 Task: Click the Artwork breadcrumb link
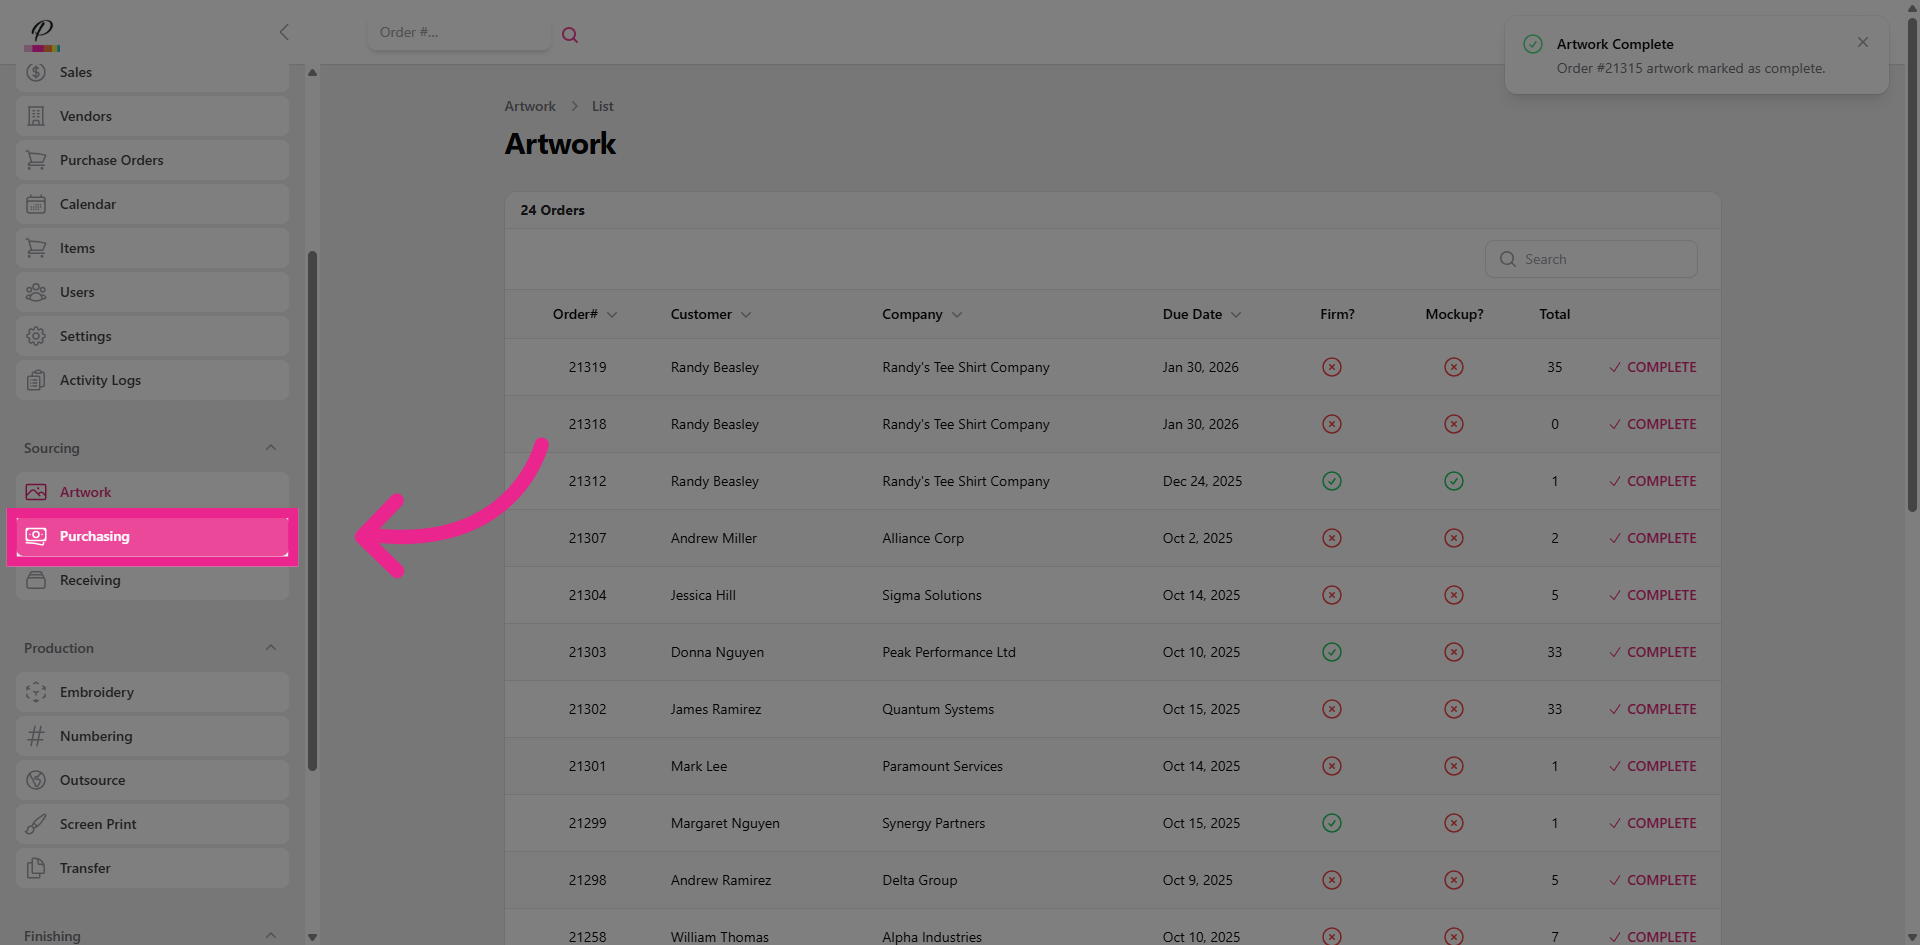[x=529, y=106]
